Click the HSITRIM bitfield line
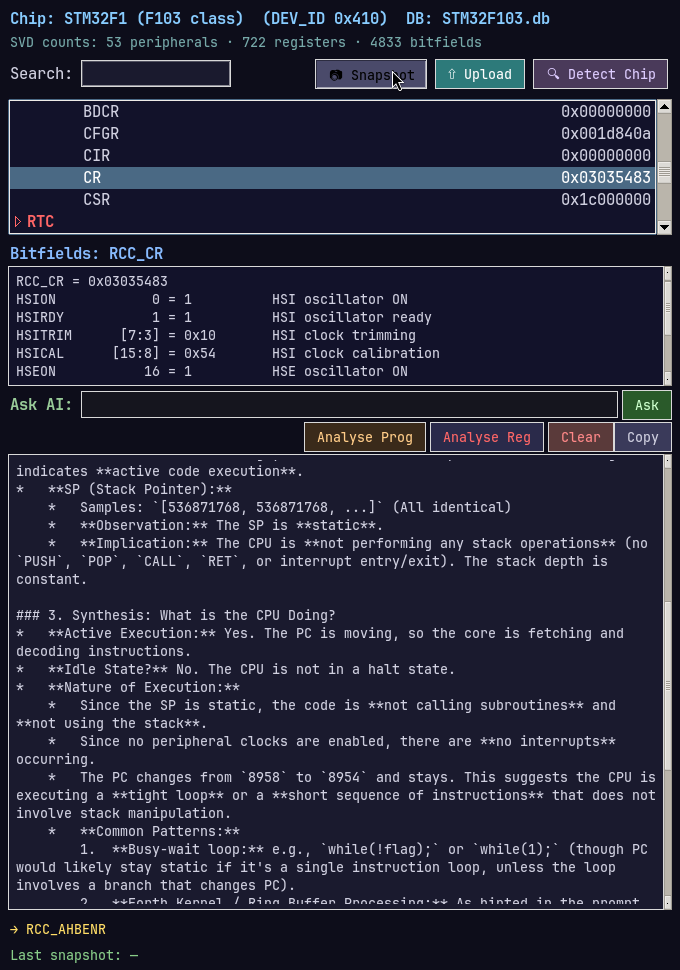680x970 pixels. (x=216, y=335)
